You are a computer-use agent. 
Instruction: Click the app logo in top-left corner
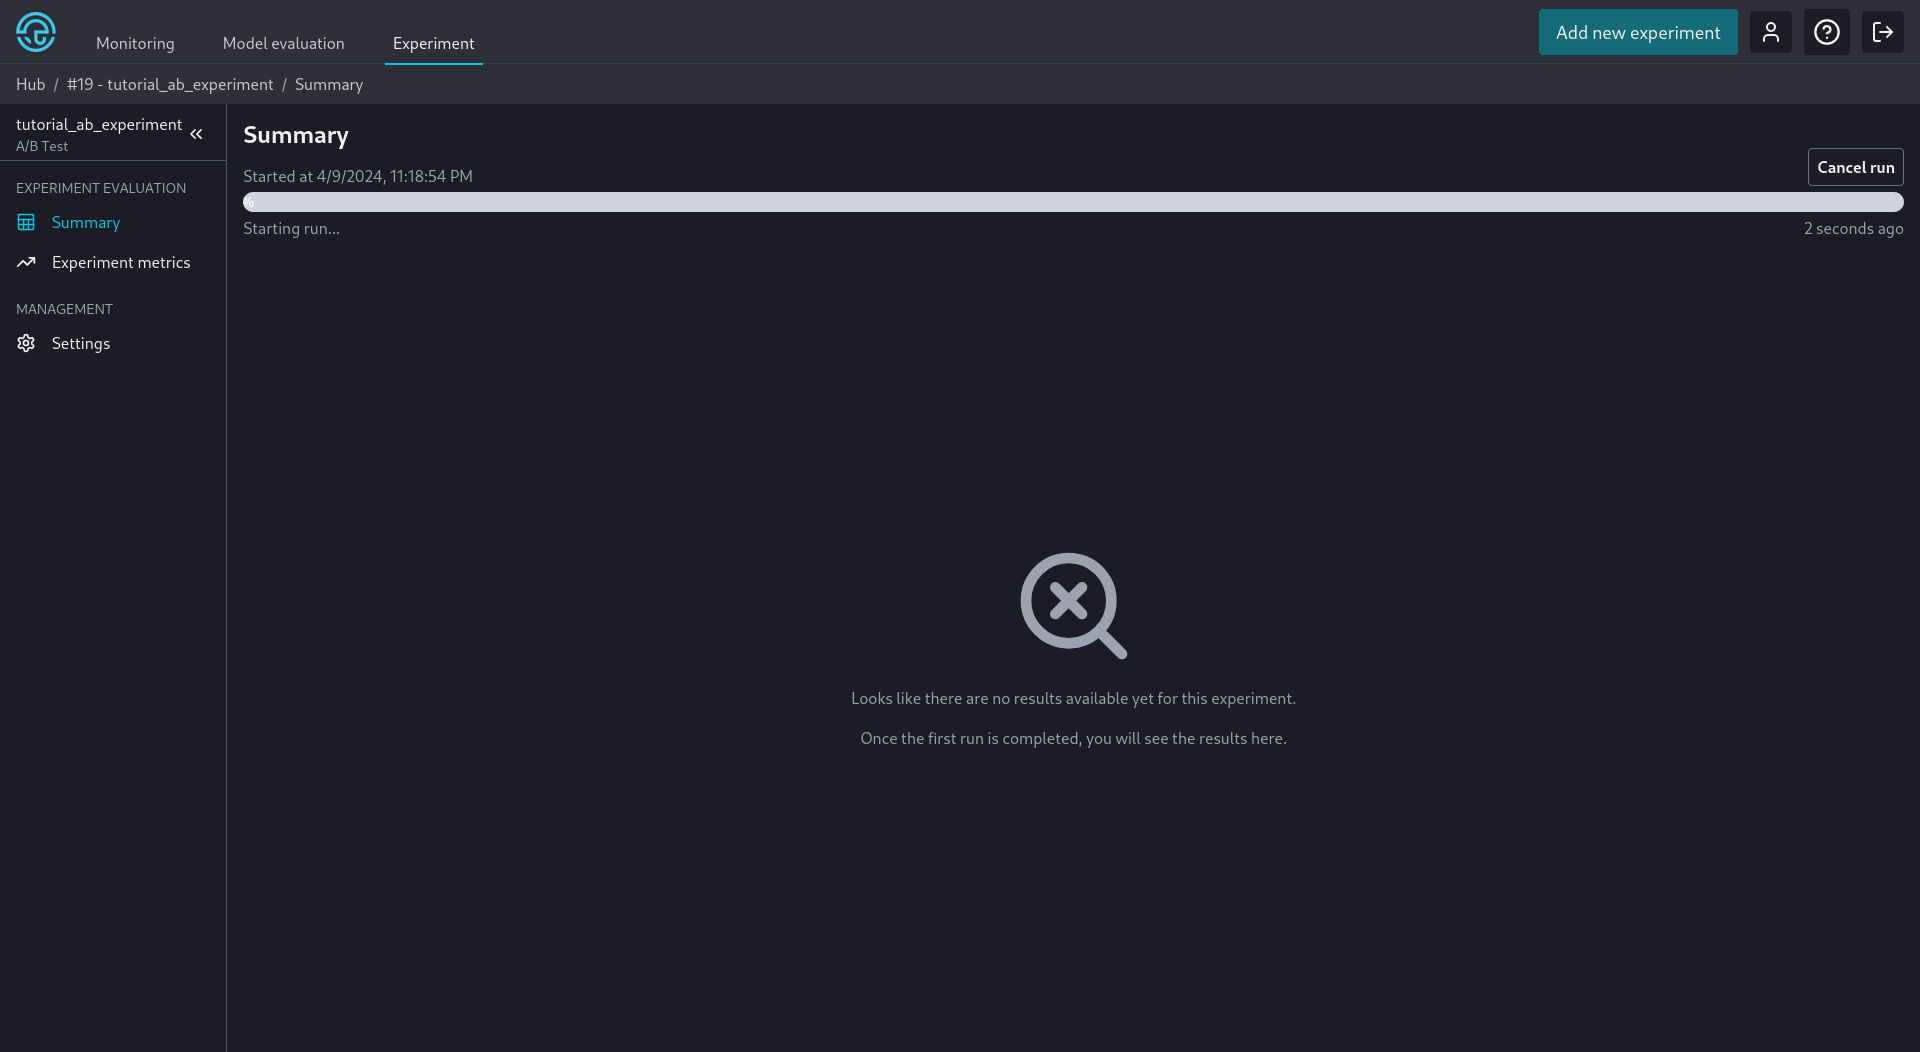pos(36,32)
